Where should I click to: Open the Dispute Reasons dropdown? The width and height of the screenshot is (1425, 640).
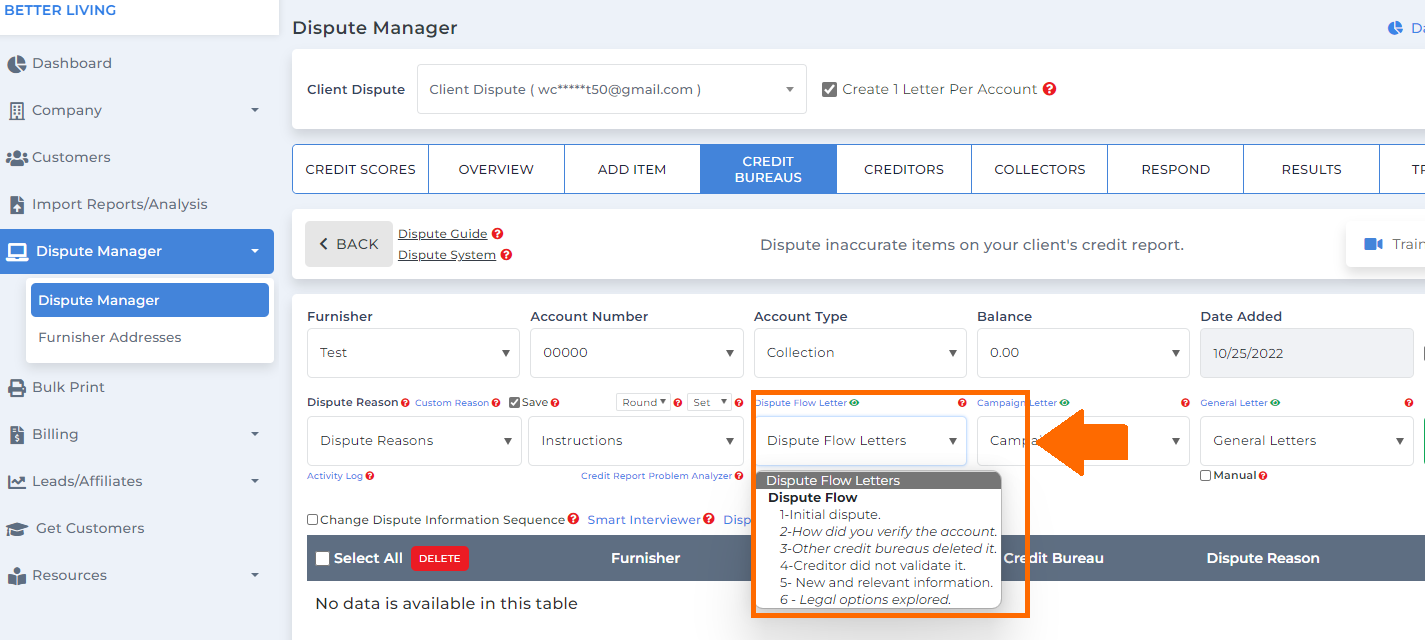point(414,441)
